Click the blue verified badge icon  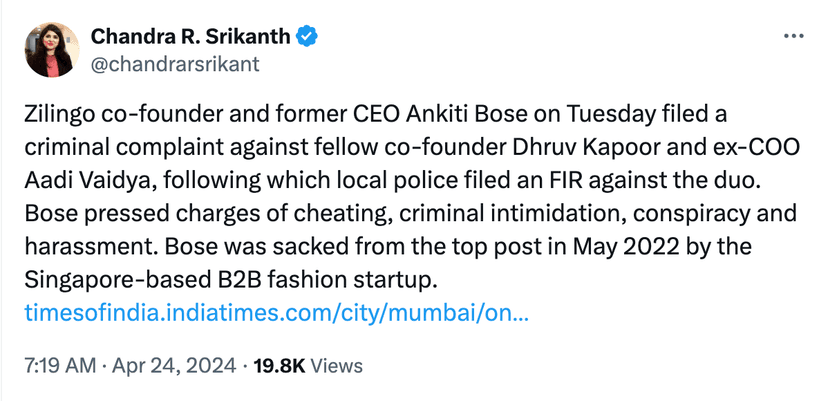(310, 38)
